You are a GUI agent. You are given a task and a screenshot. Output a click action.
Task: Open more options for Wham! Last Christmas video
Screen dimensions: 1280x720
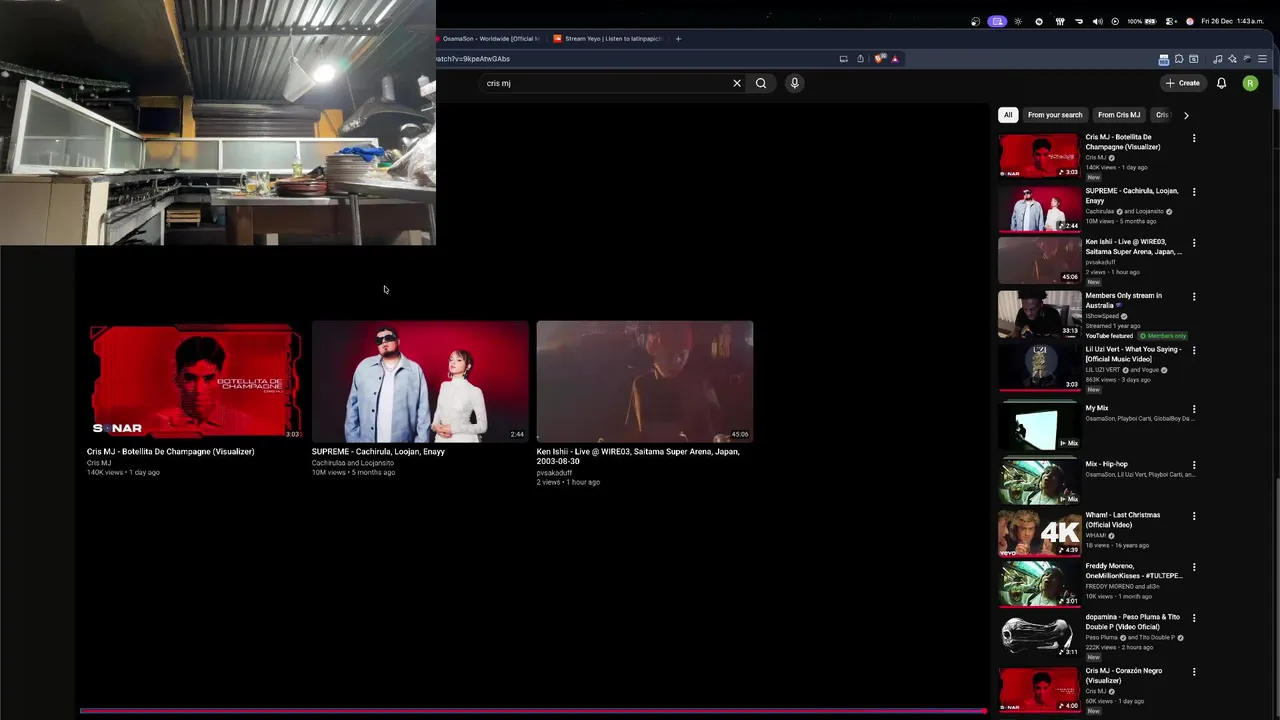point(1194,516)
